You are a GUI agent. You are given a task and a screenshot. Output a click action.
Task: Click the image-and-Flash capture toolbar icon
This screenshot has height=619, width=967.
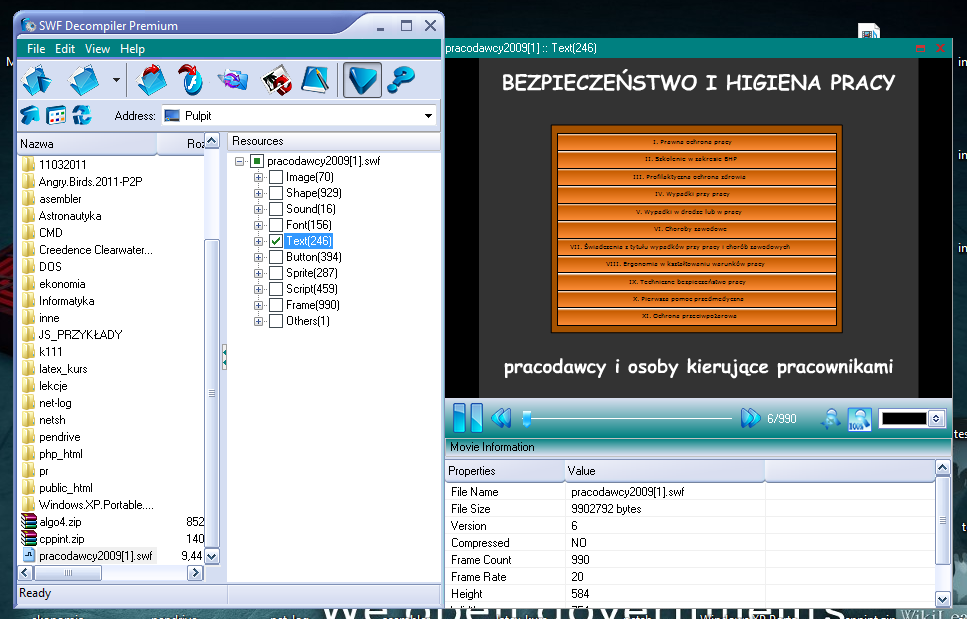[276, 80]
